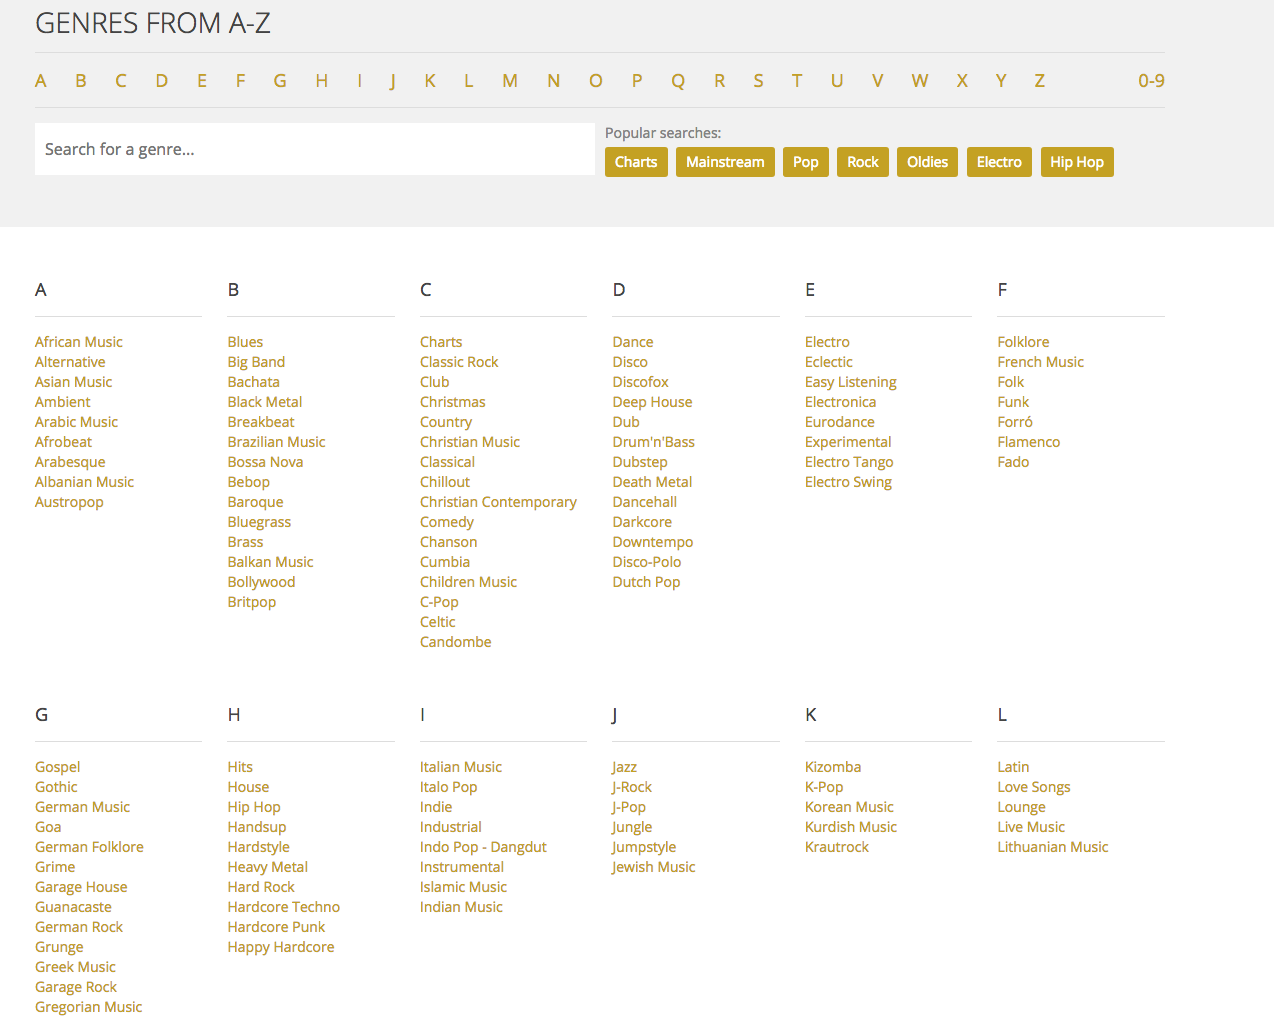1274x1034 pixels.
Task: Click the Jewish Music genre link
Action: pos(654,867)
